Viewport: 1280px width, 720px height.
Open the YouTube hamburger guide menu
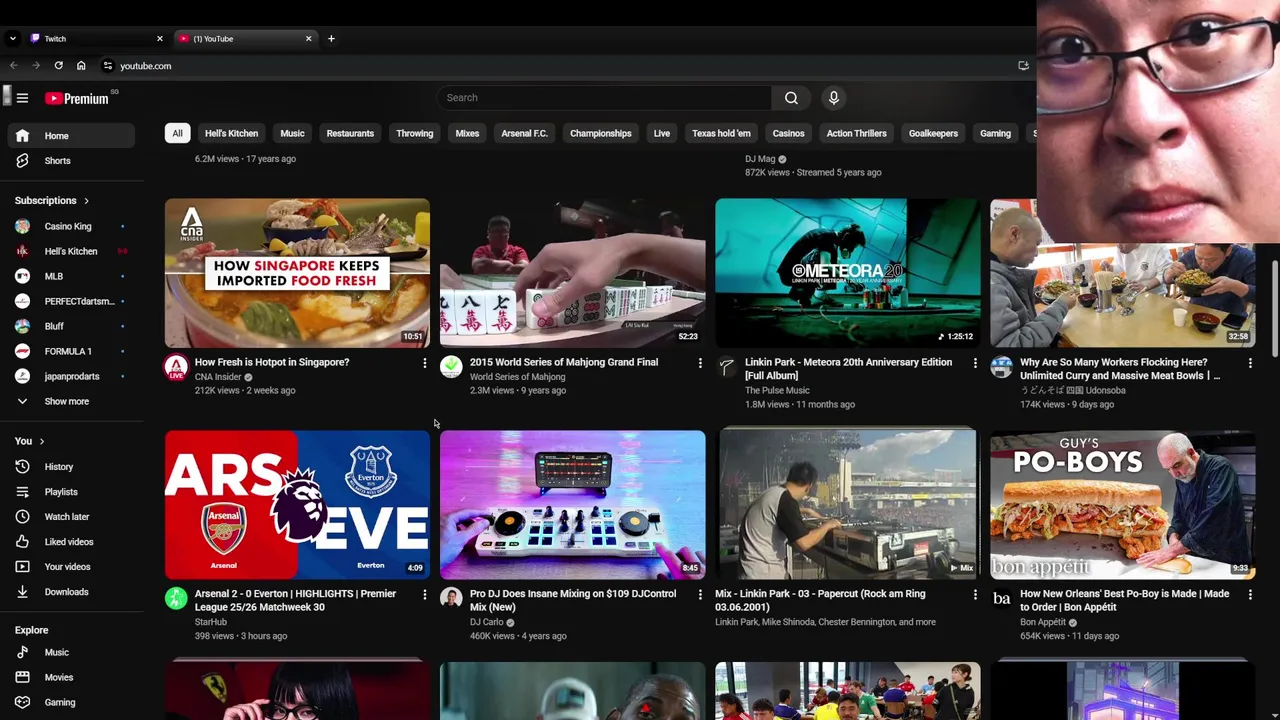click(x=22, y=98)
